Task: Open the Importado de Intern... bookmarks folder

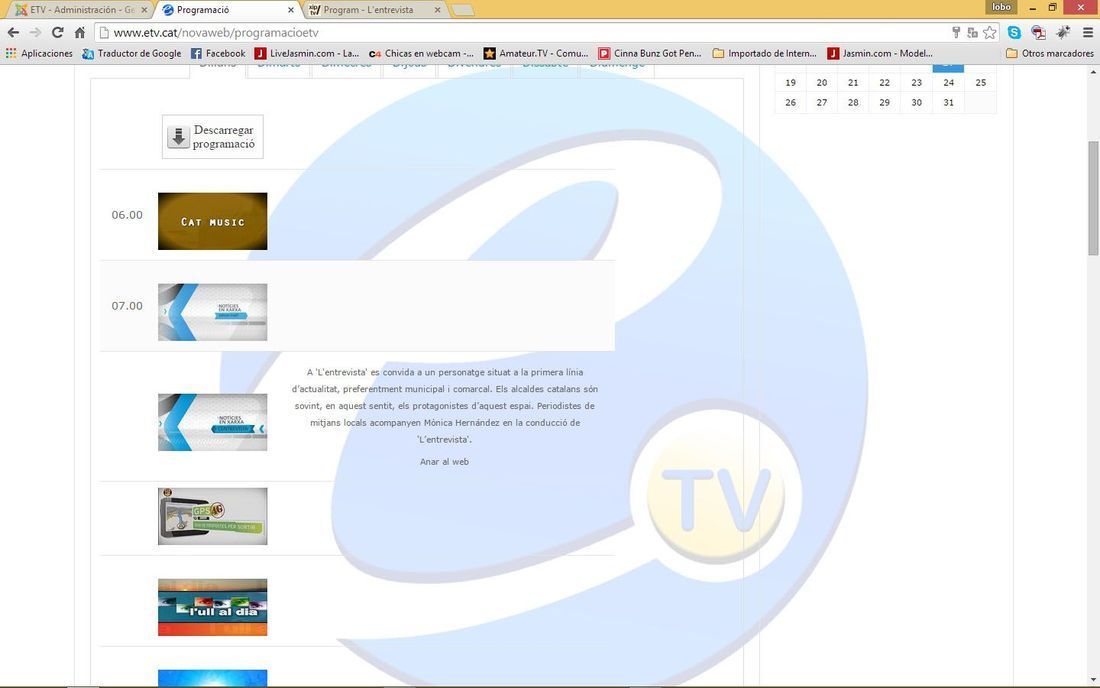Action: 765,53
